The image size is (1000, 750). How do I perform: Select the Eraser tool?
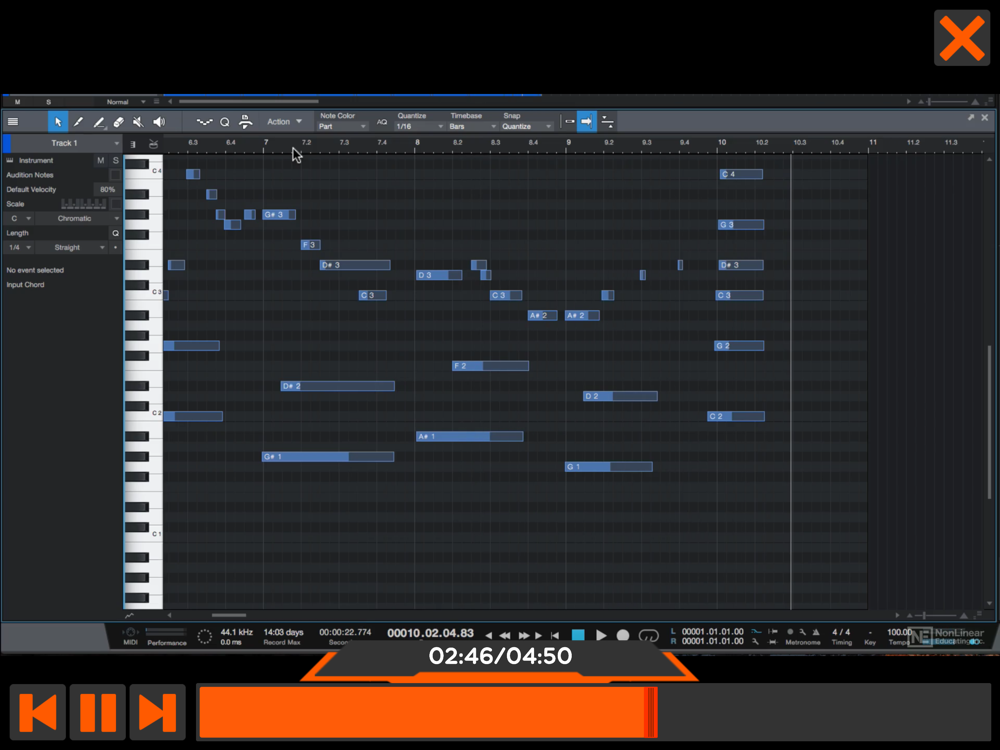tap(119, 122)
